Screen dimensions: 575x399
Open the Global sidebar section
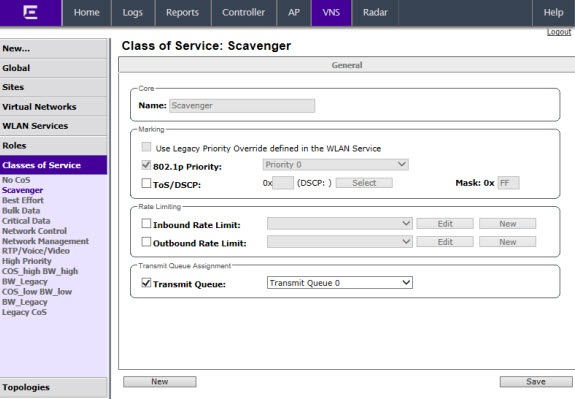click(x=54, y=68)
